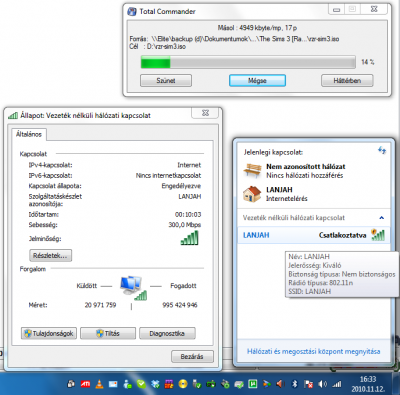The image size is (400, 395).
Task: Open the white volume speaker tray icon
Action: [322, 384]
